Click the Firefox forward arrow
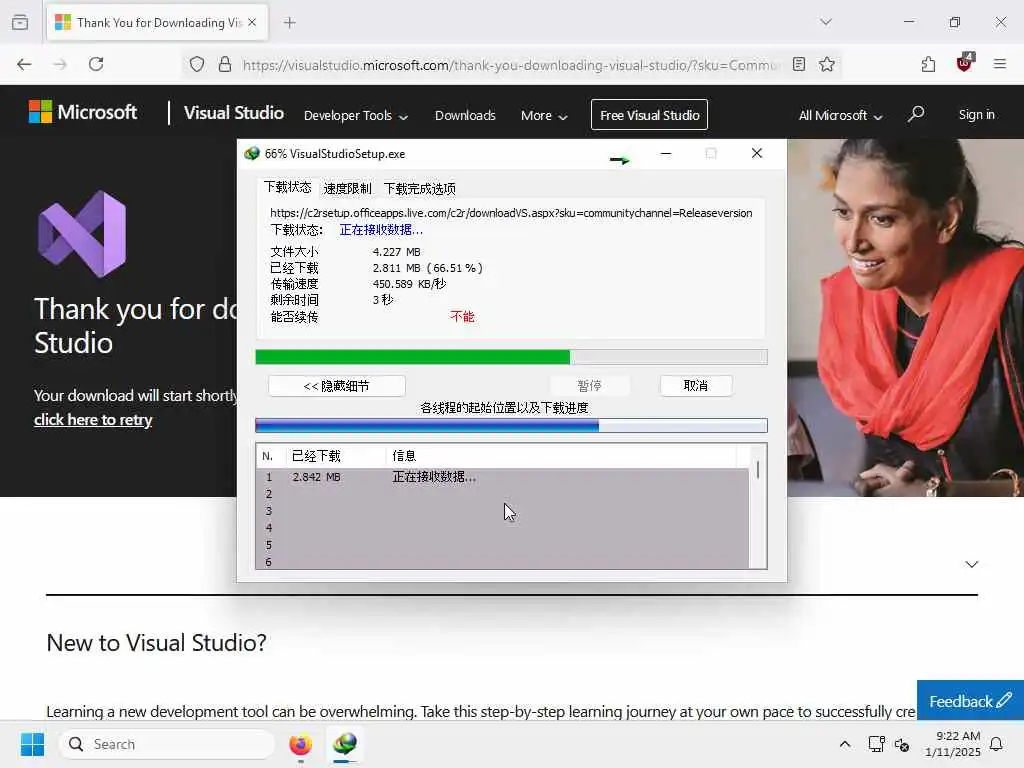Screen dimensions: 1024x768 pyautogui.click(x=60, y=64)
